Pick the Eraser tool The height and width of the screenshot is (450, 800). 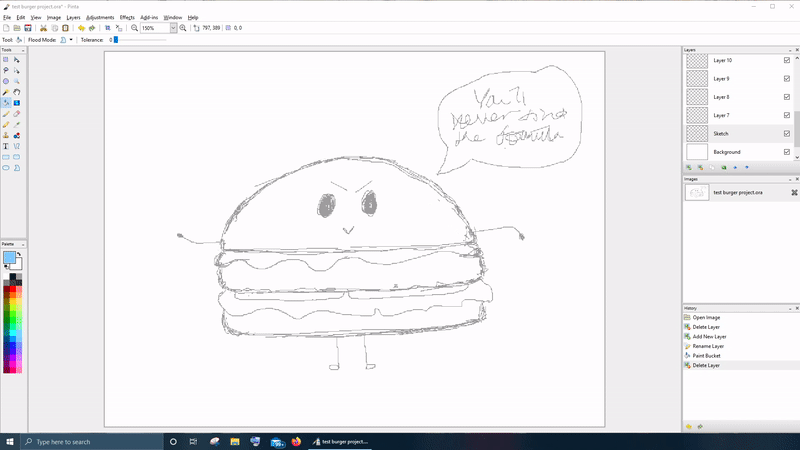(x=17, y=114)
